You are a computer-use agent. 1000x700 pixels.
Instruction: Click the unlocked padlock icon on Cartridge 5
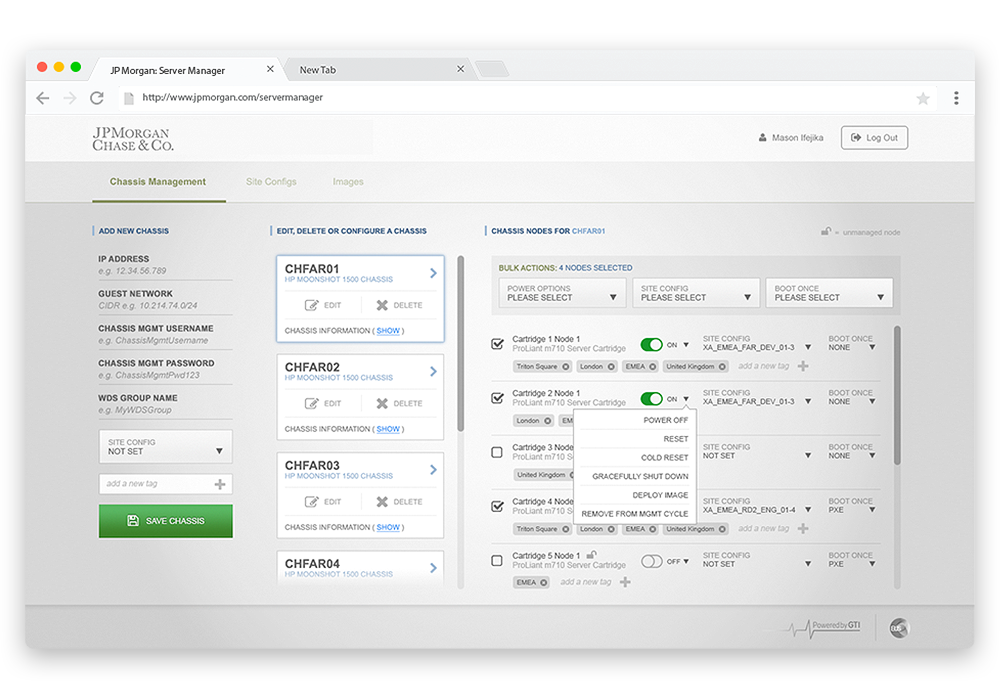[591, 555]
